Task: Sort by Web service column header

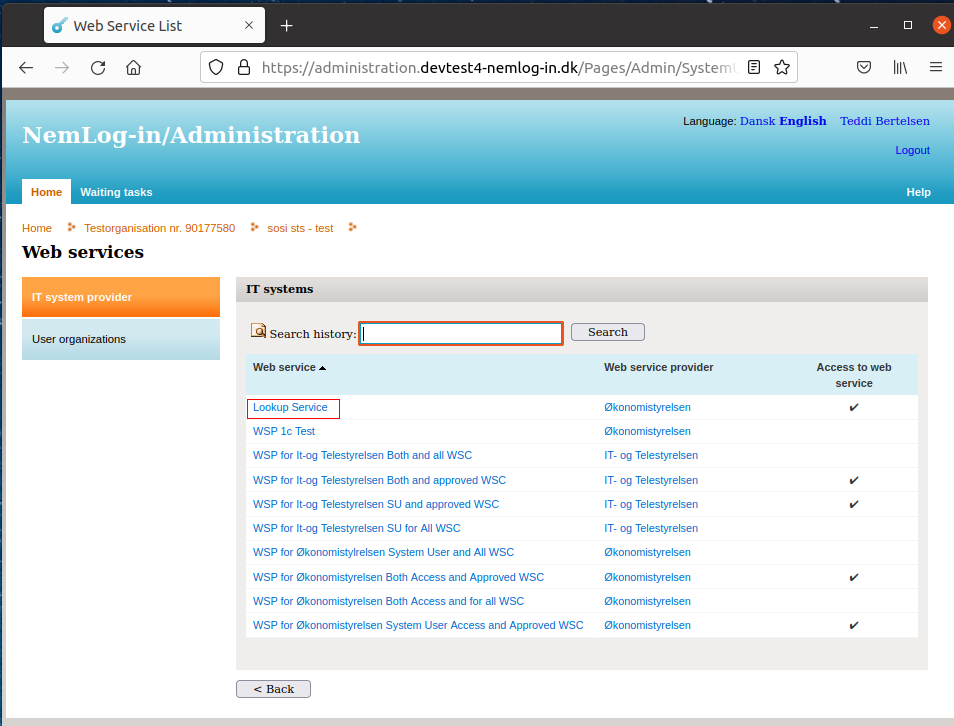Action: [x=285, y=368]
